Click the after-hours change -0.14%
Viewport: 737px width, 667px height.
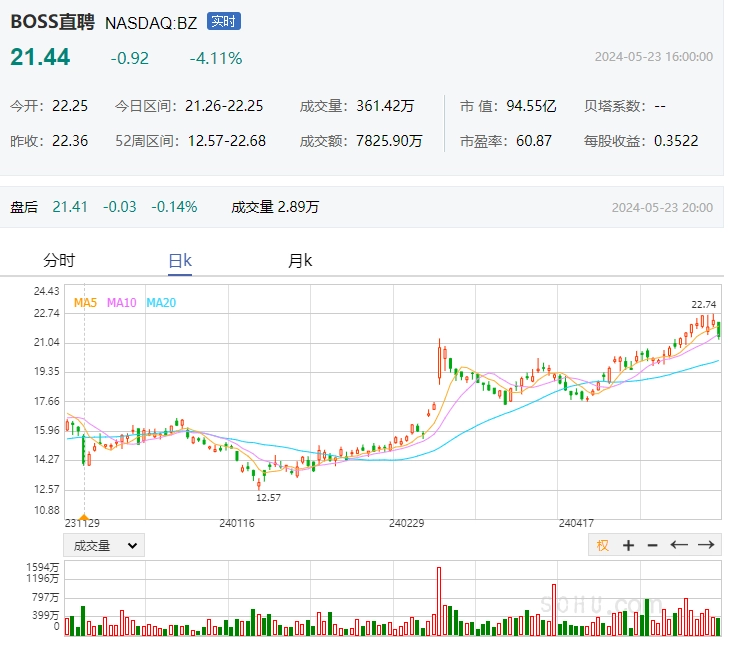174,207
